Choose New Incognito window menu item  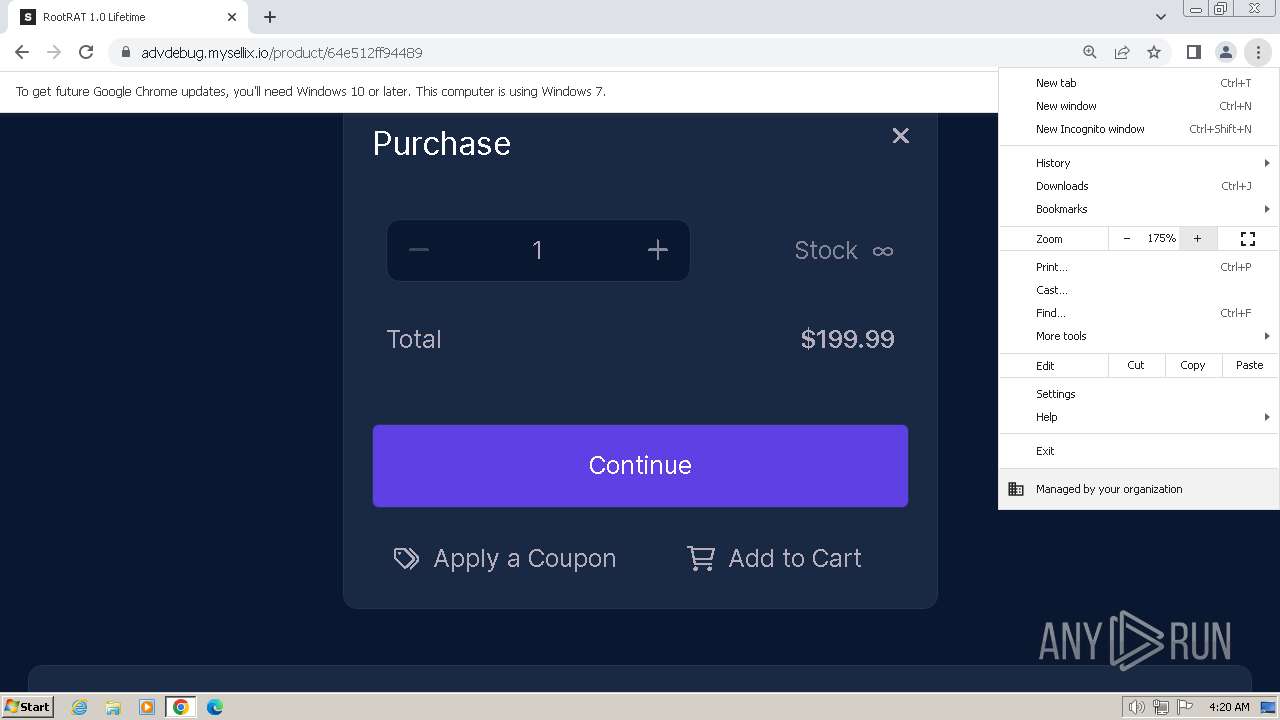click(1139, 129)
